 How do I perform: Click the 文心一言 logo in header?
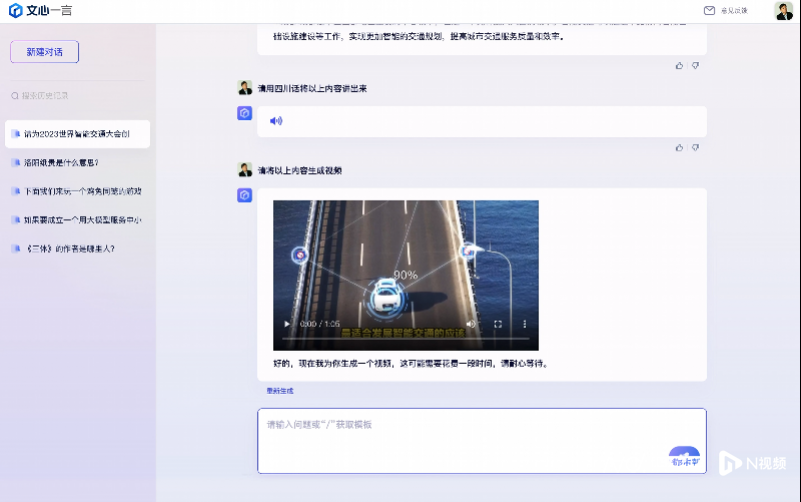(41, 11)
